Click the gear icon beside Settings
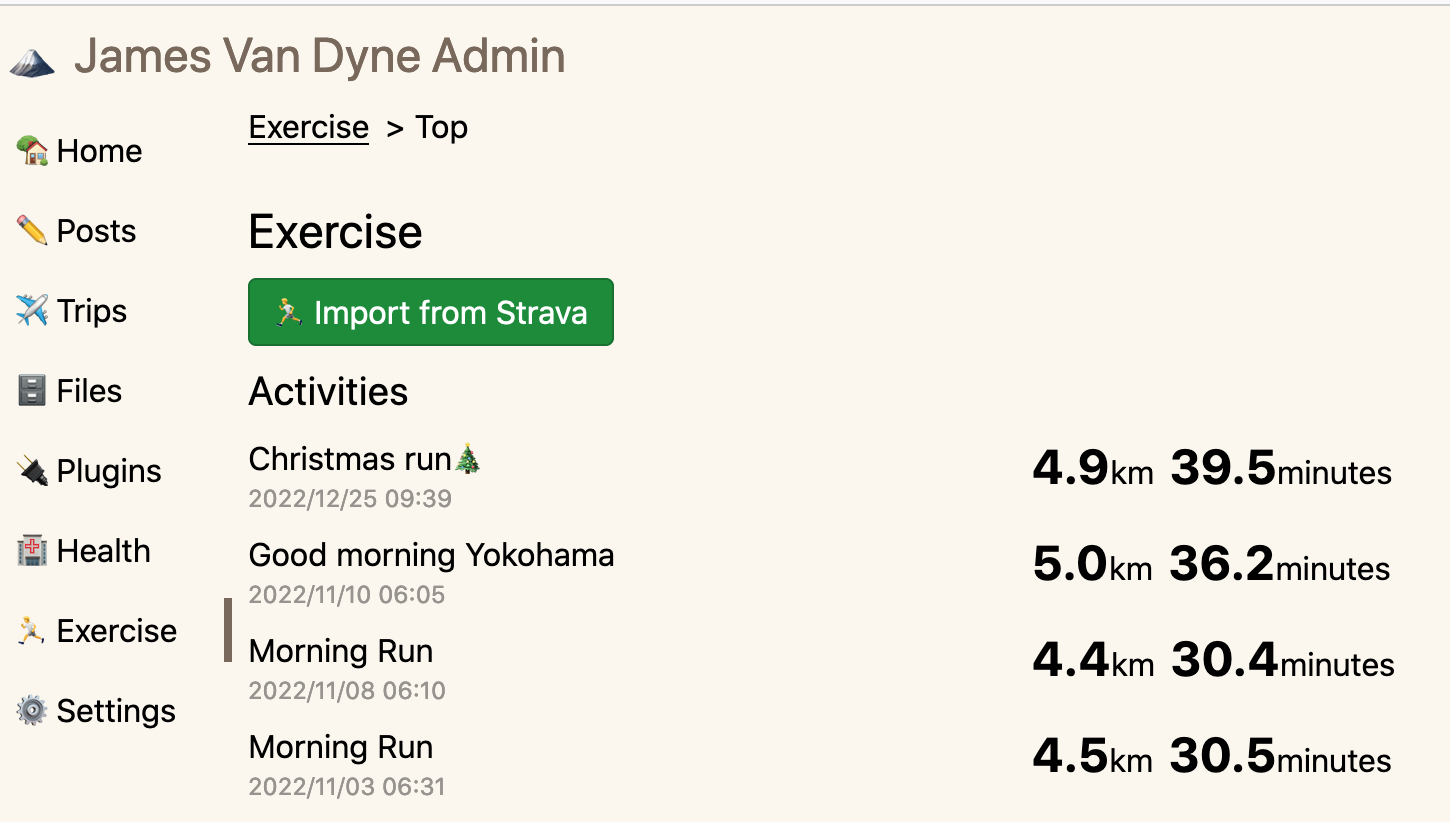Image resolution: width=1450 pixels, height=822 pixels. (32, 711)
